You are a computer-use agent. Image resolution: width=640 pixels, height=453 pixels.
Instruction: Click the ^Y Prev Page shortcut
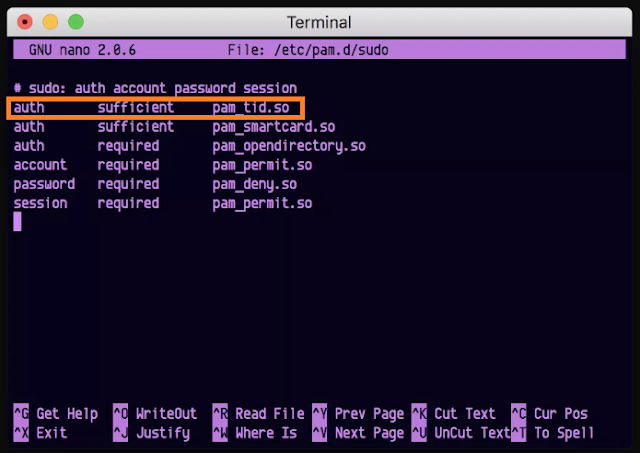[x=358, y=414]
